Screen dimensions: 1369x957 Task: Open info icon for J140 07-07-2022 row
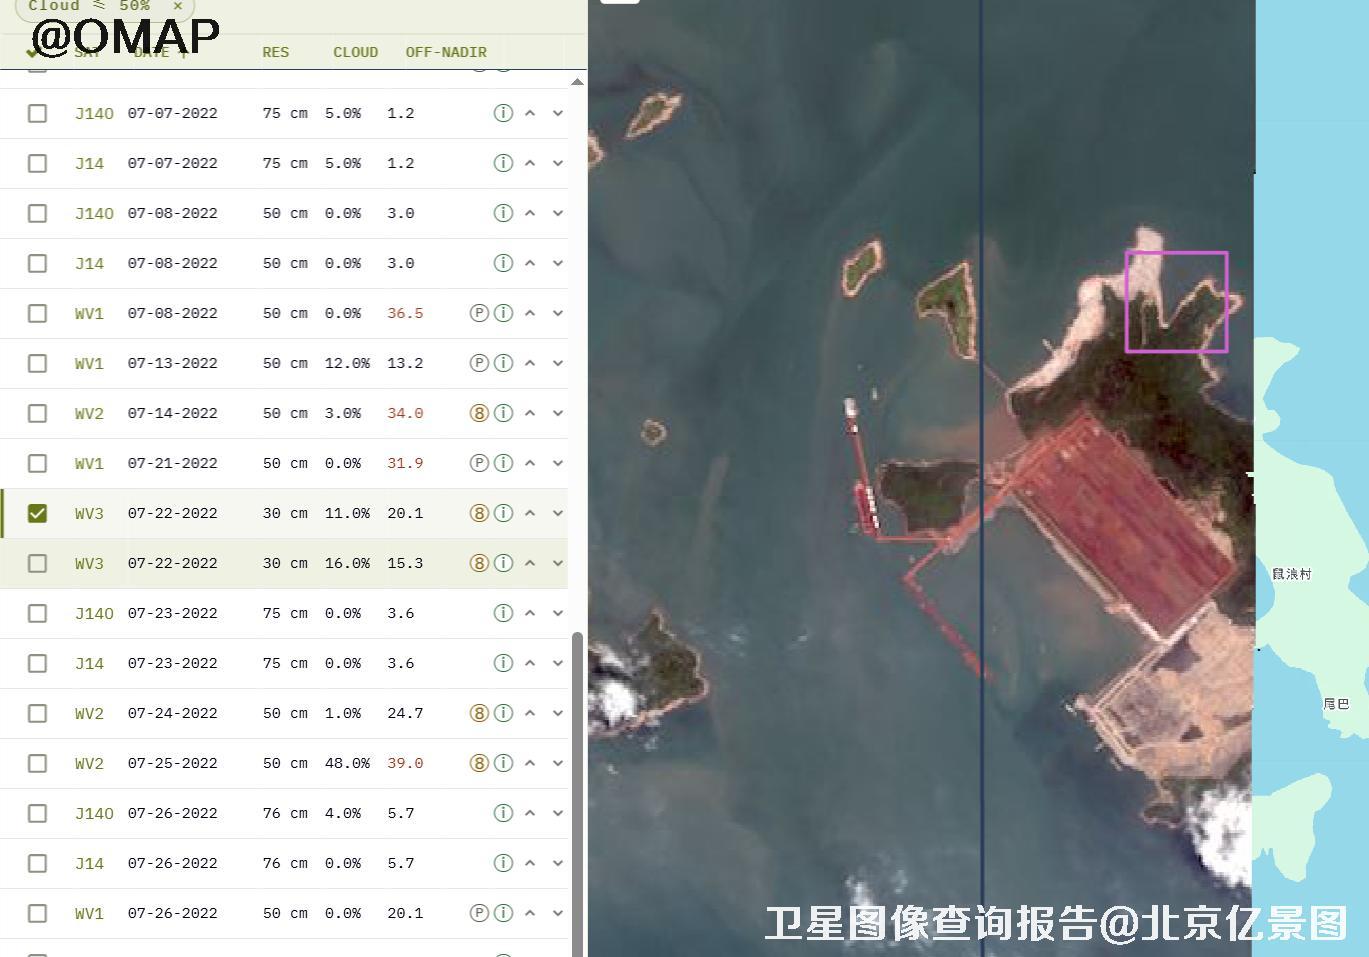(x=503, y=113)
